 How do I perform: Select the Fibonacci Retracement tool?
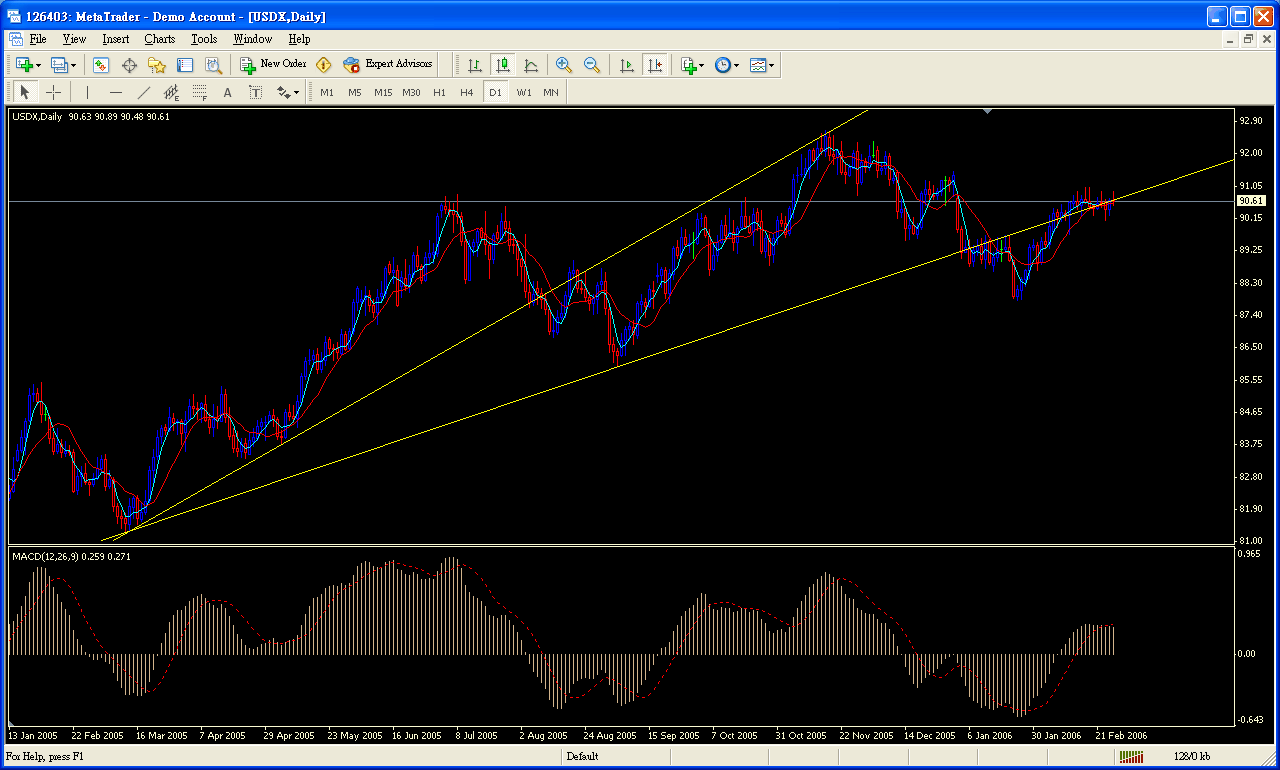tap(200, 92)
